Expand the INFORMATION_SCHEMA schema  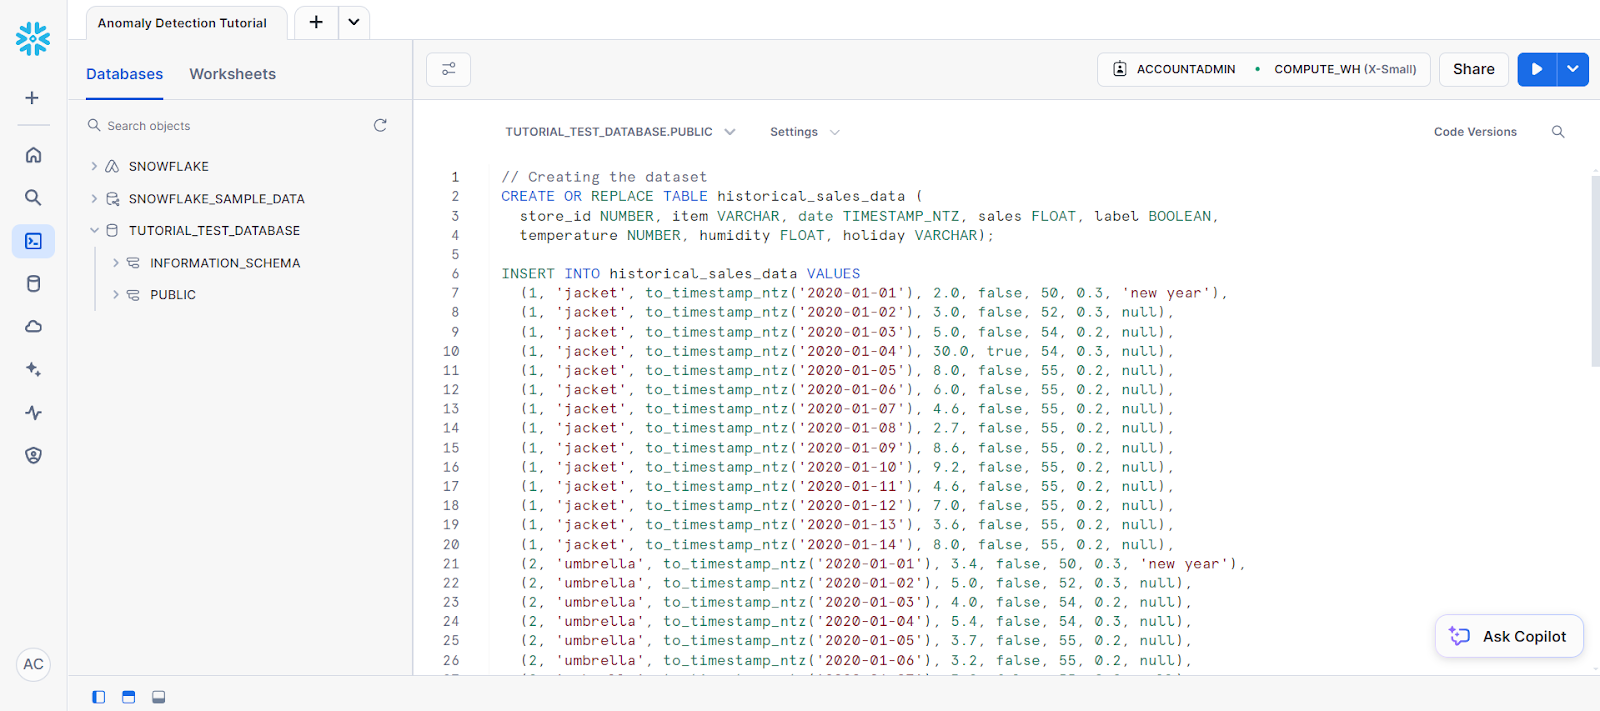click(116, 263)
